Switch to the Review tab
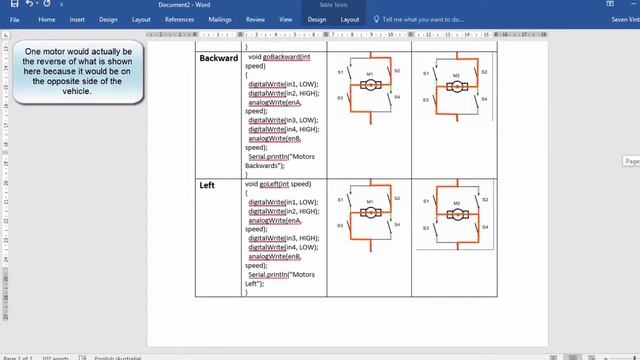 [255, 20]
